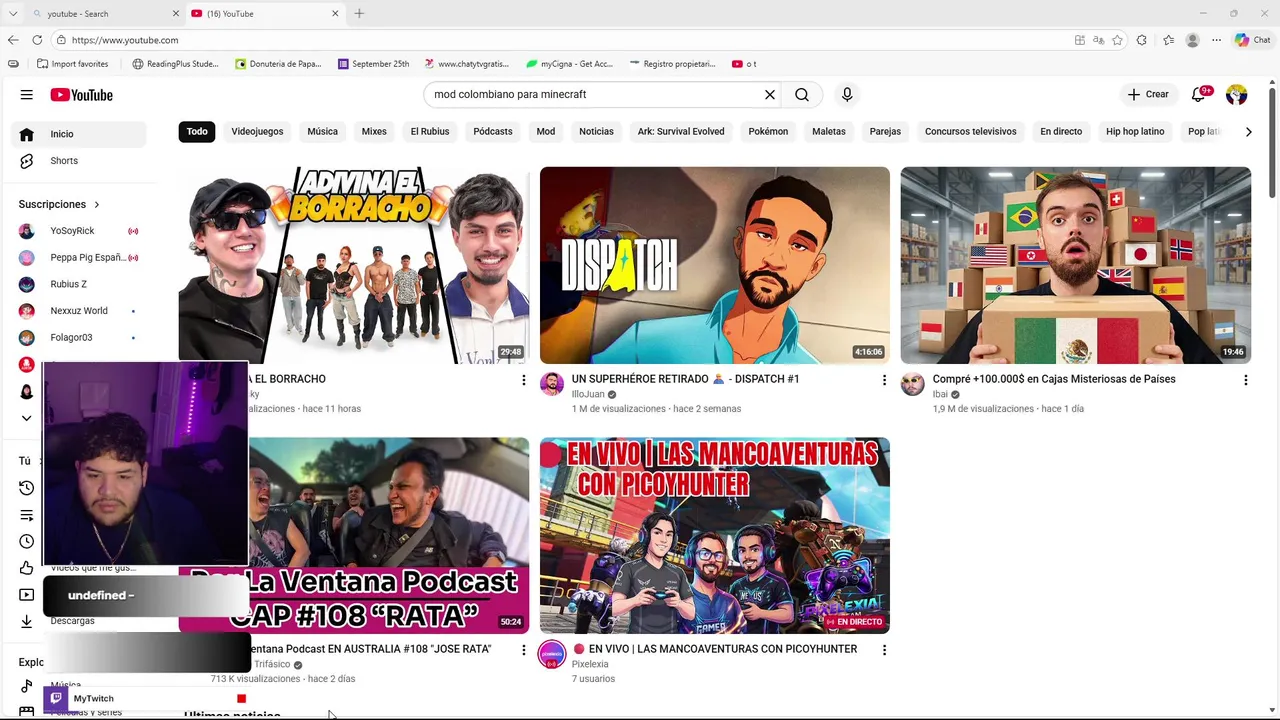Expand the Suscripciones section
1280x720 pixels.
point(60,204)
